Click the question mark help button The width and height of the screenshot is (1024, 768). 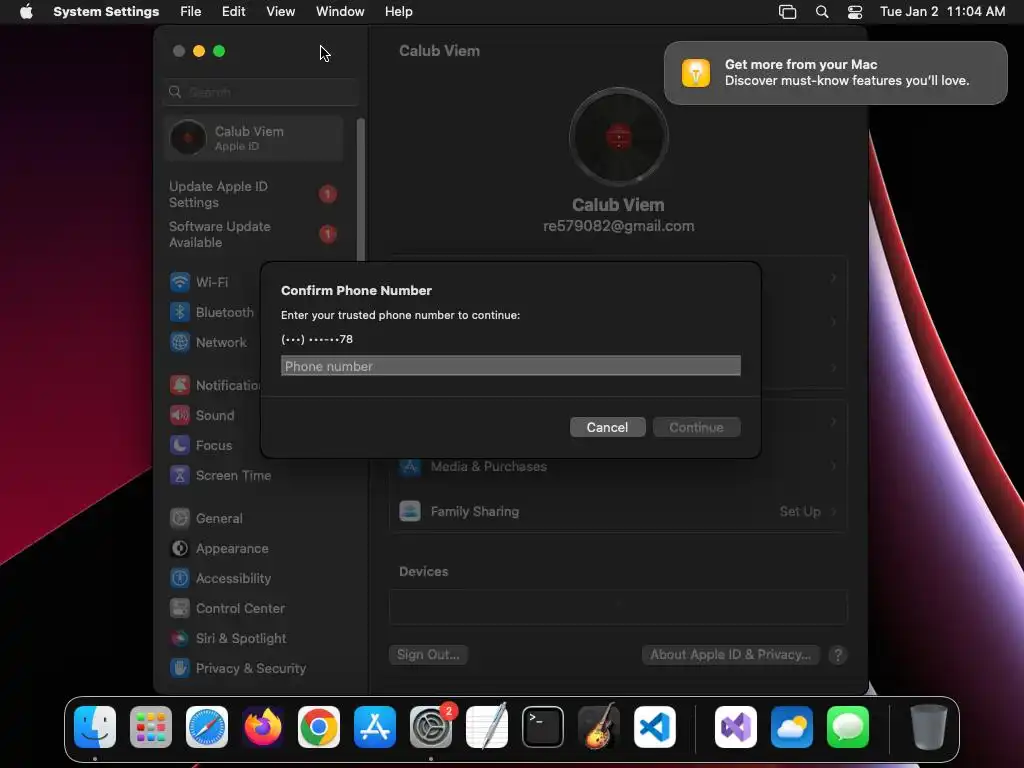coord(838,654)
